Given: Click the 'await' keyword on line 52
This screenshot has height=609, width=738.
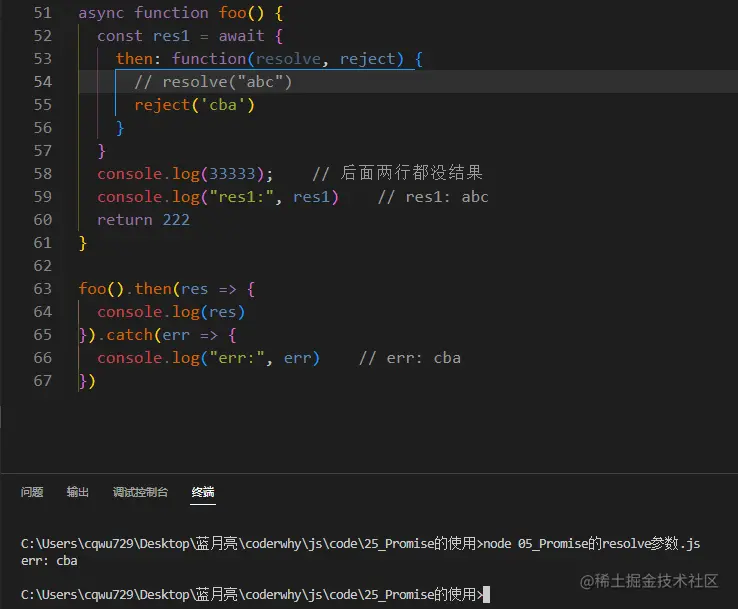Looking at the screenshot, I should click(x=241, y=36).
